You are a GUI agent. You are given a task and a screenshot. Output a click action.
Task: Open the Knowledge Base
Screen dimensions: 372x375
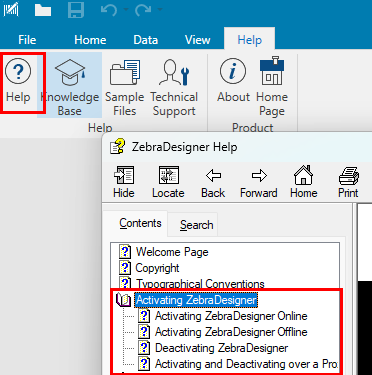69,85
